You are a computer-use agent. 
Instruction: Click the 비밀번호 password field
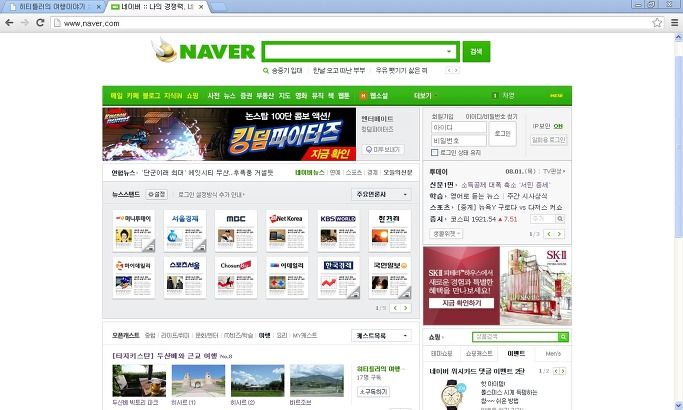tap(459, 141)
